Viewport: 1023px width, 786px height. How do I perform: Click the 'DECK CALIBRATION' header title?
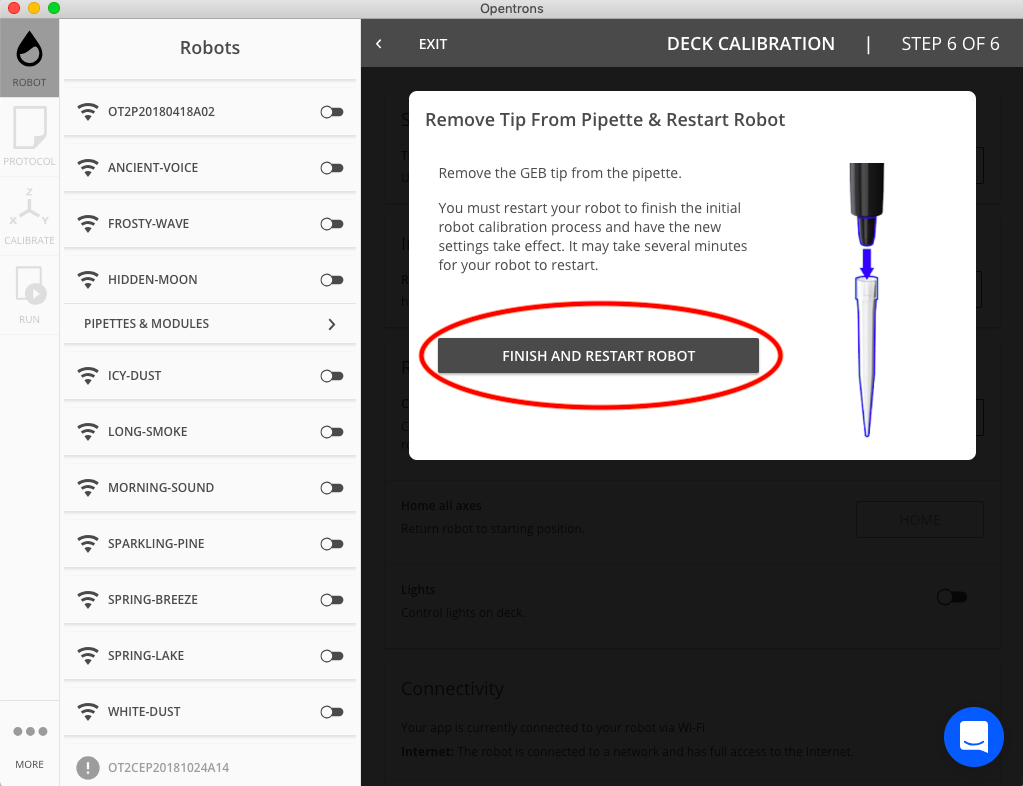pyautogui.click(x=750, y=44)
